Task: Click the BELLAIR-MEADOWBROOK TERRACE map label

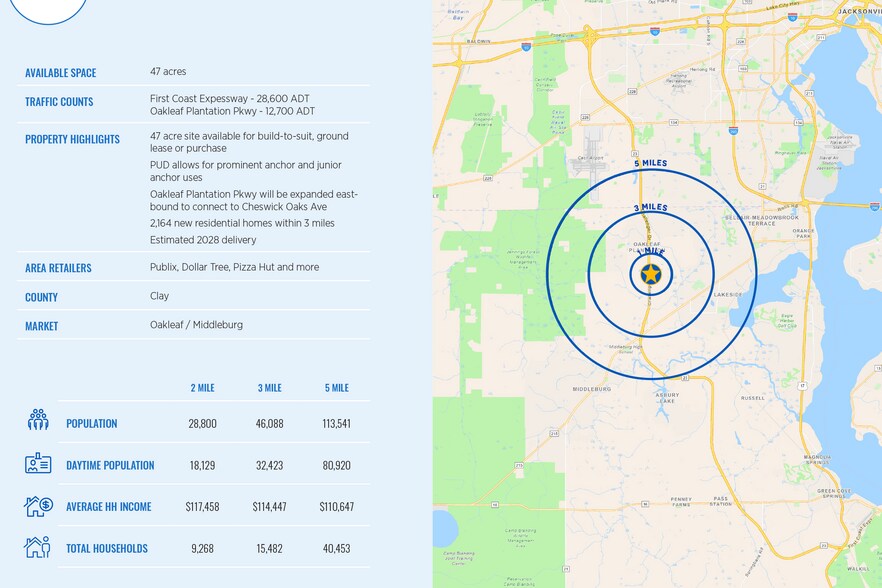Action: (x=762, y=220)
